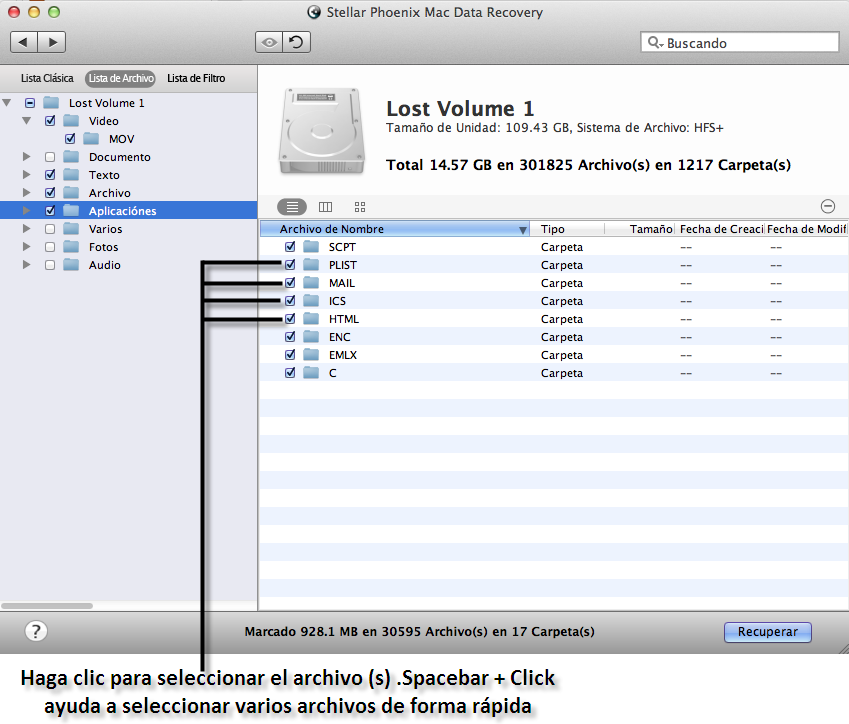Click the ICS folder icon
849x724 pixels.
[311, 301]
